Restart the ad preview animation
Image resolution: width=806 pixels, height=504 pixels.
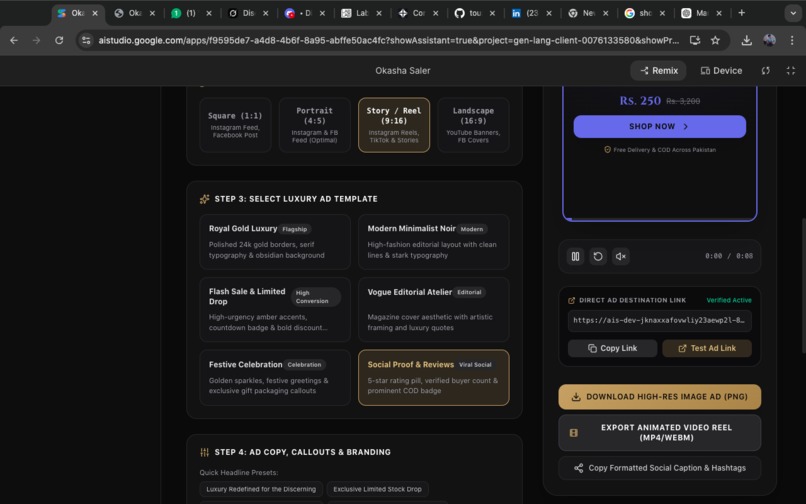pos(598,256)
